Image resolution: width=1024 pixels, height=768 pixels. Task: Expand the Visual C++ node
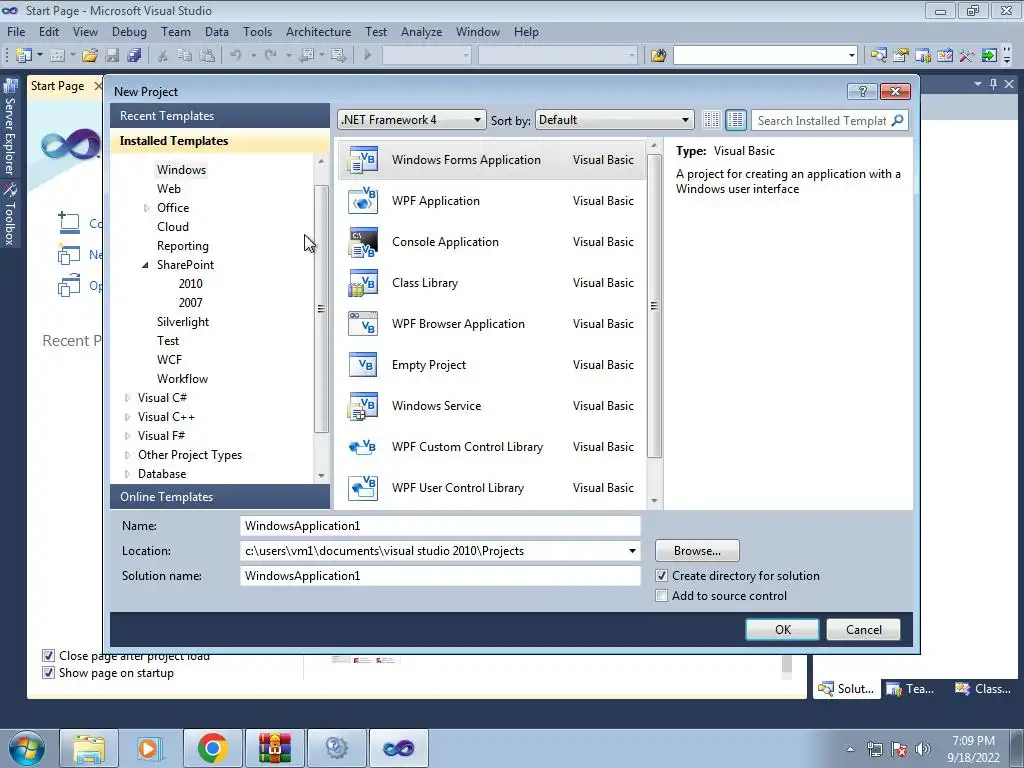coord(127,417)
